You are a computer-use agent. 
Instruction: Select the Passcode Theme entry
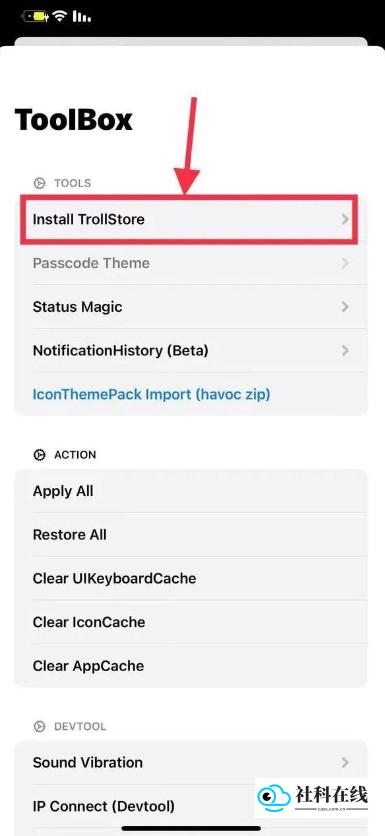tap(191, 263)
